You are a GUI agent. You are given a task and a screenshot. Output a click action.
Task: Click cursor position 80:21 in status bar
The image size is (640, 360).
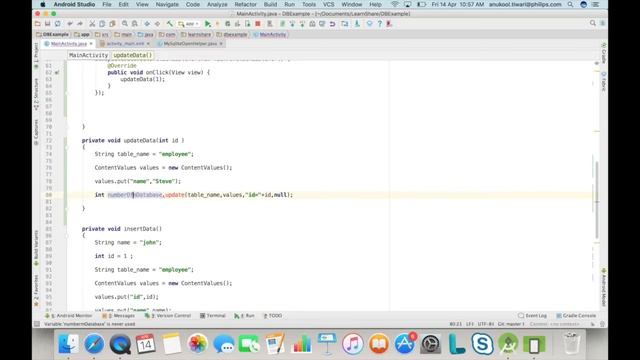click(456, 324)
